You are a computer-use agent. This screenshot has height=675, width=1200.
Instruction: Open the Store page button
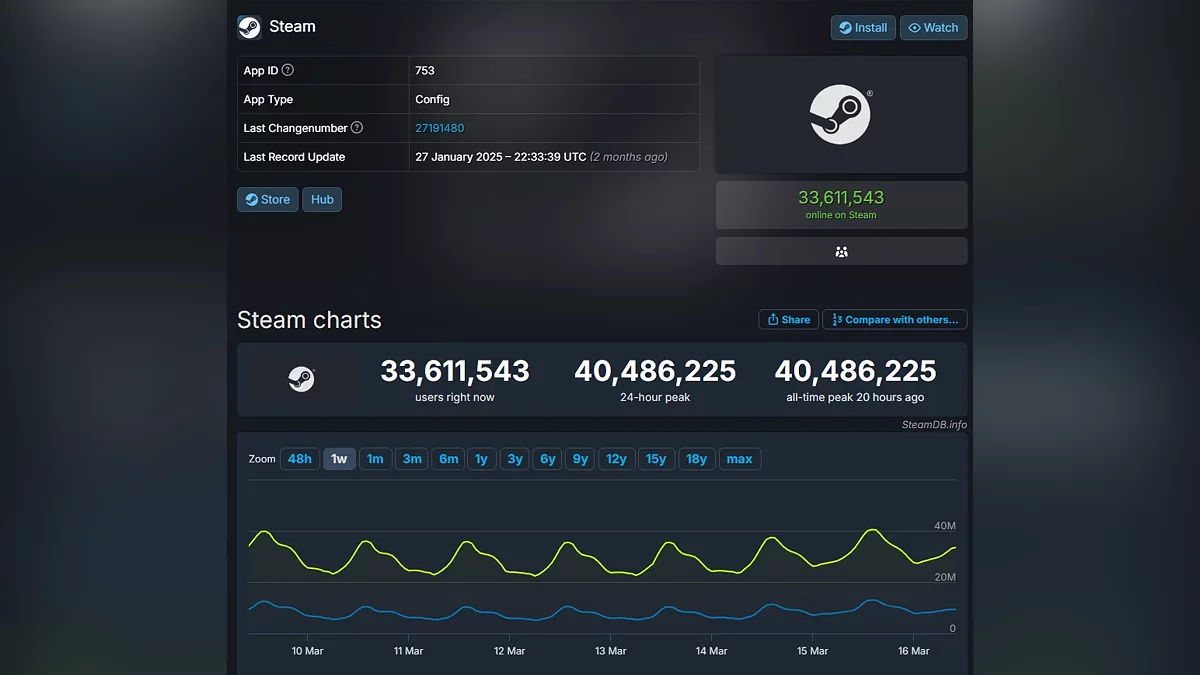(267, 199)
